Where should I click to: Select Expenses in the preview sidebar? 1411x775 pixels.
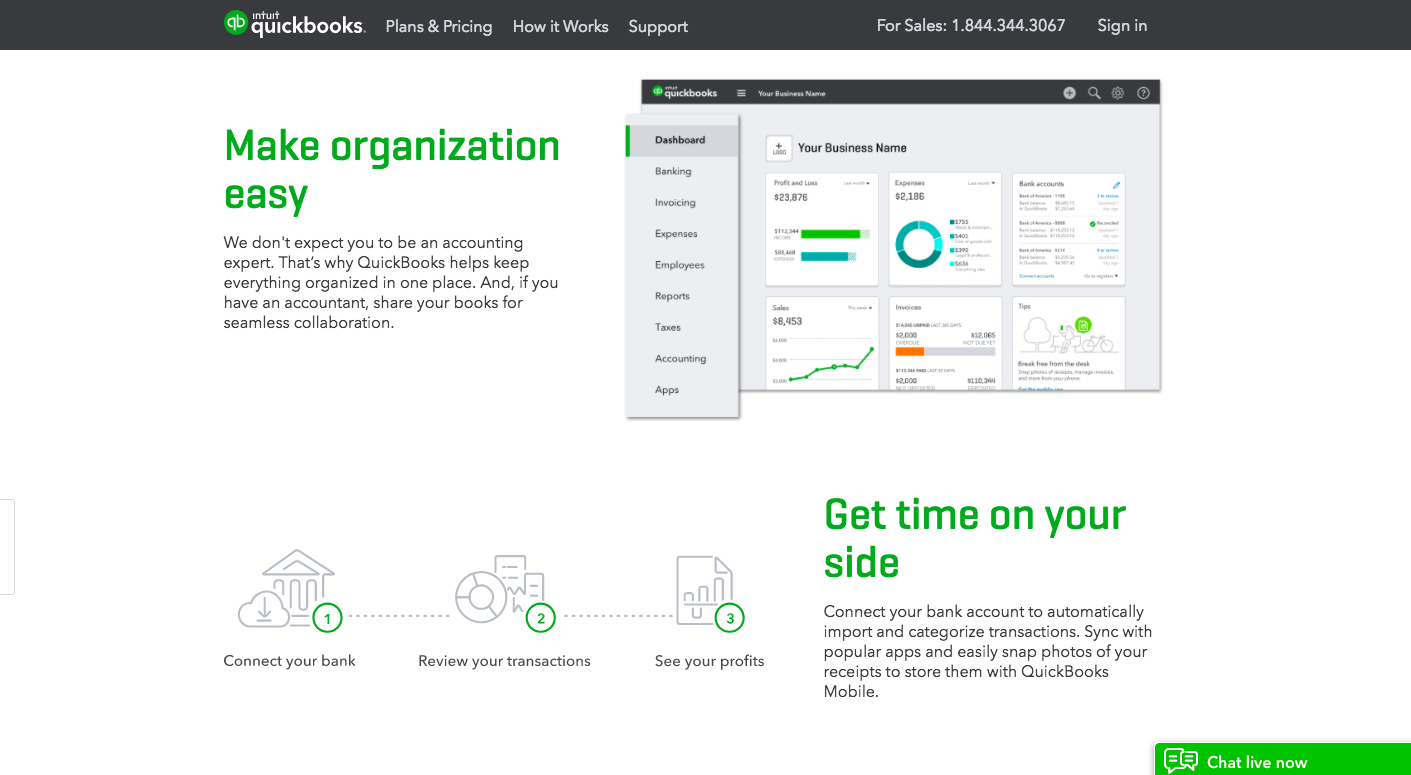tap(676, 233)
